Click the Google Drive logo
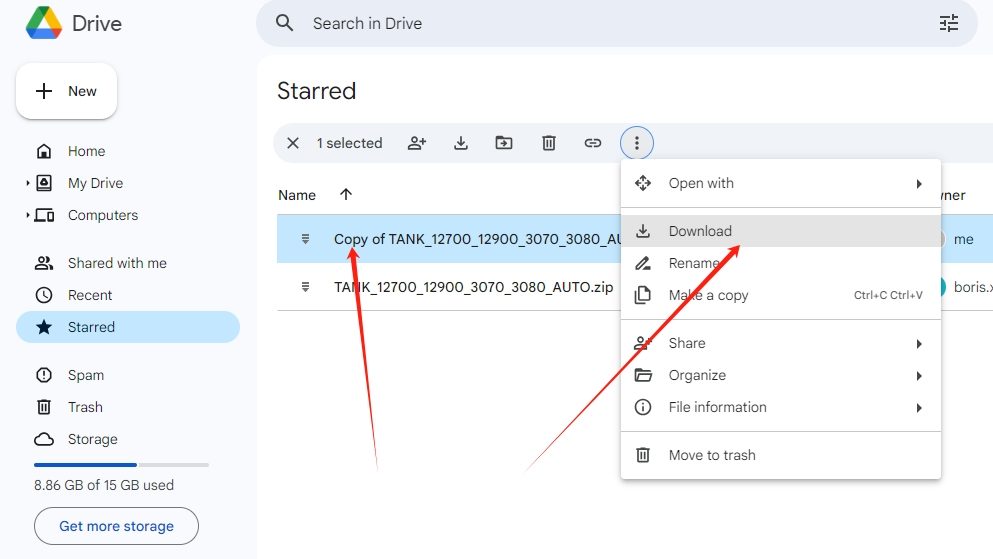993x559 pixels. point(43,23)
